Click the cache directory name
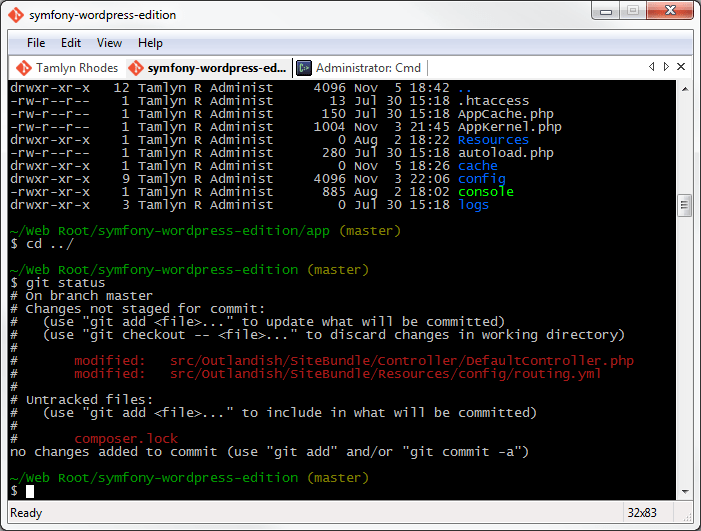Image resolution: width=701 pixels, height=531 pixels. coord(477,166)
